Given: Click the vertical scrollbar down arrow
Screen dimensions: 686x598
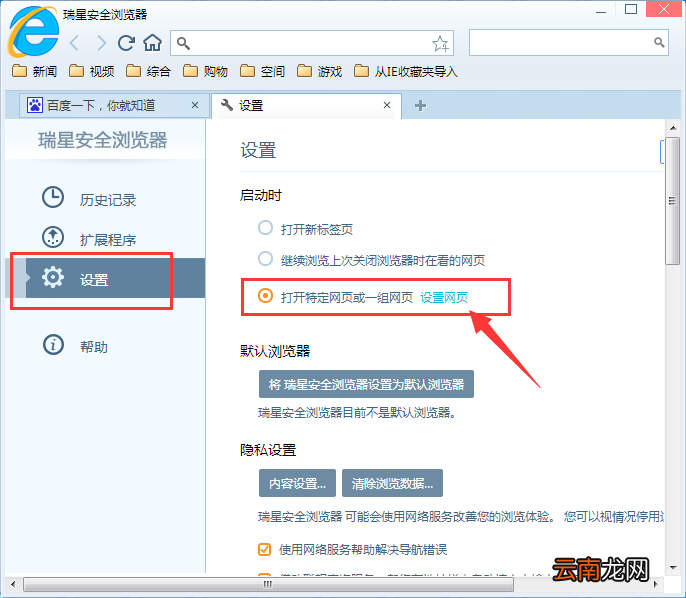Looking at the screenshot, I should [x=672, y=568].
